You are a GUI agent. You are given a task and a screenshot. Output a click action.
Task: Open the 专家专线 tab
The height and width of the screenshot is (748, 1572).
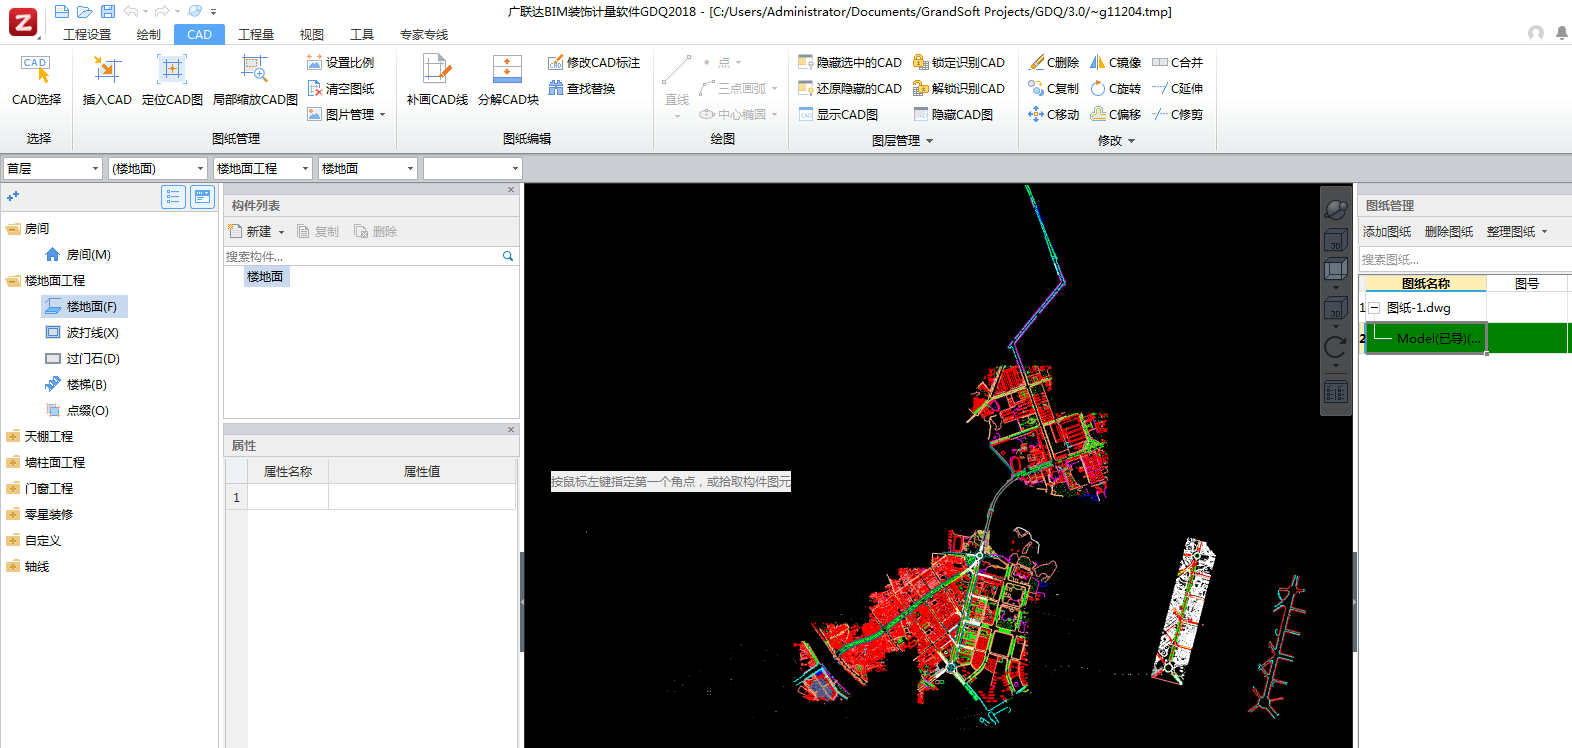click(x=424, y=34)
